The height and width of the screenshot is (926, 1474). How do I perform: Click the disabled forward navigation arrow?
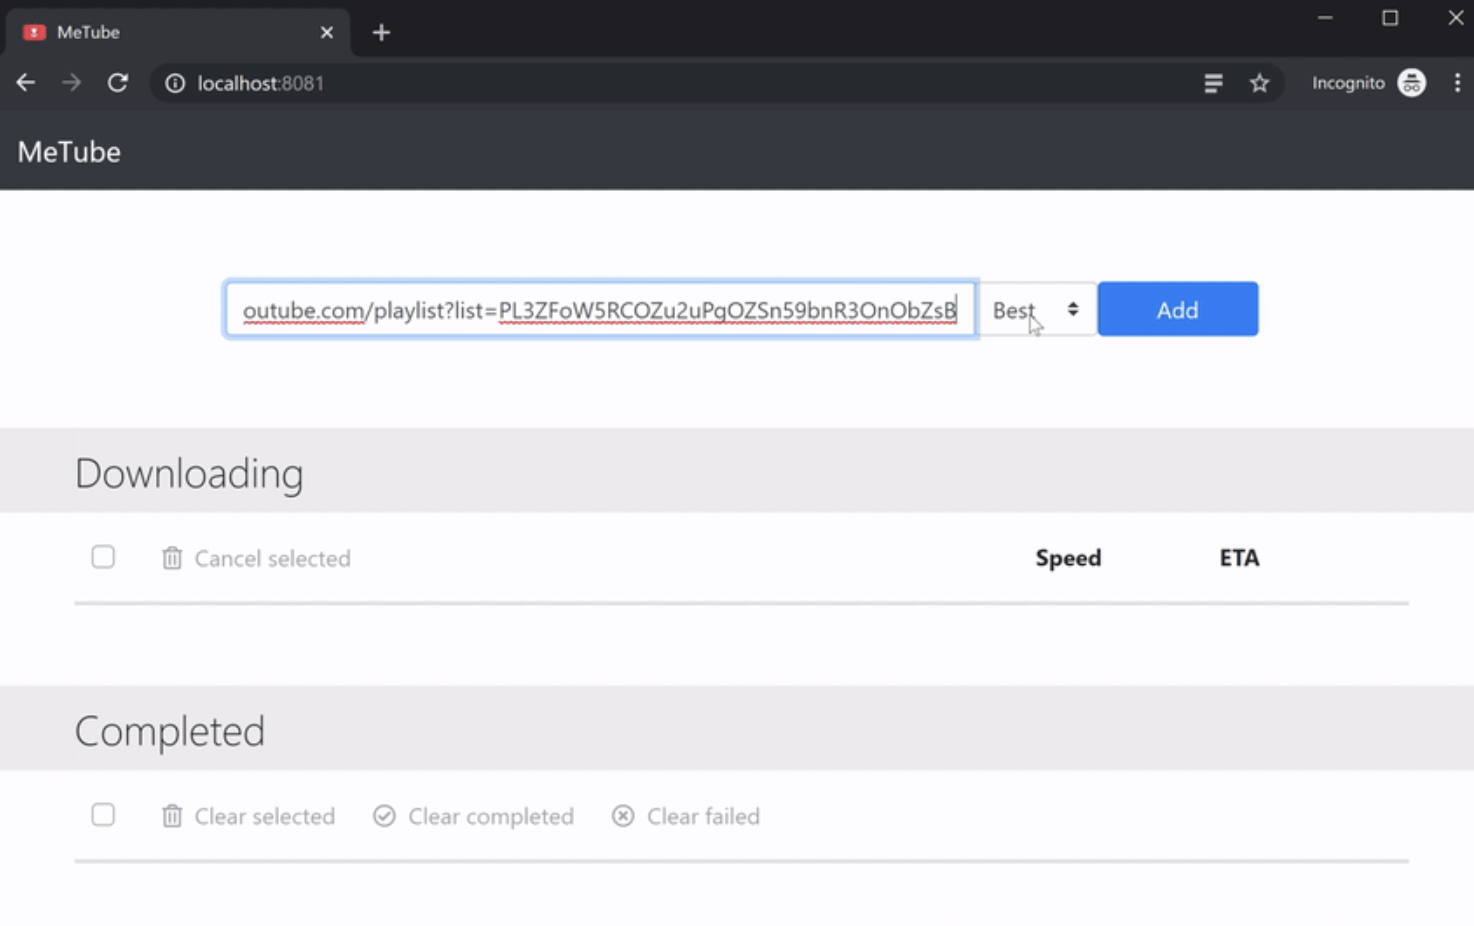point(71,82)
